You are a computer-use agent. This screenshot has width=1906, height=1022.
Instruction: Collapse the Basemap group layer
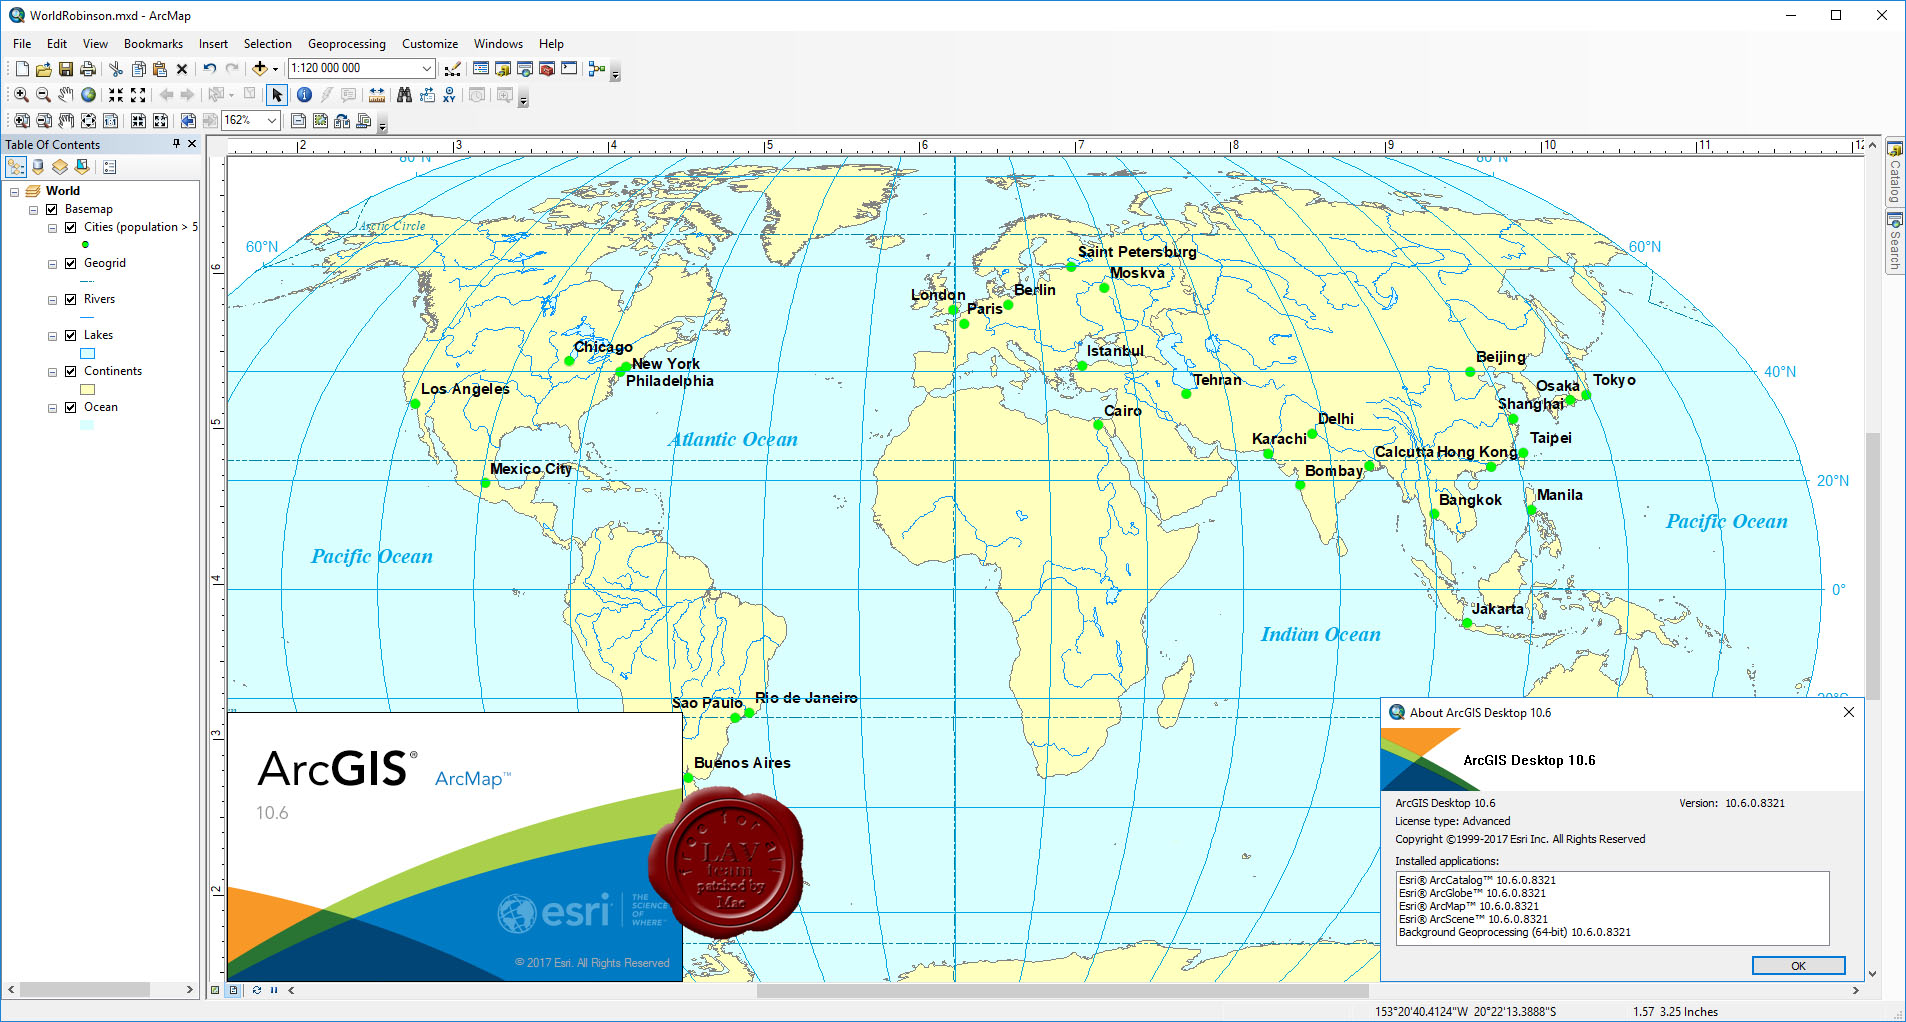tap(33, 210)
